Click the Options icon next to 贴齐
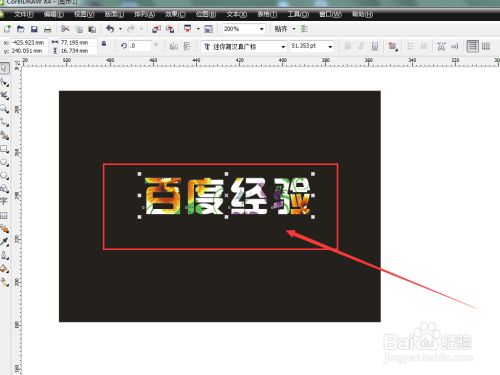 click(x=304, y=29)
